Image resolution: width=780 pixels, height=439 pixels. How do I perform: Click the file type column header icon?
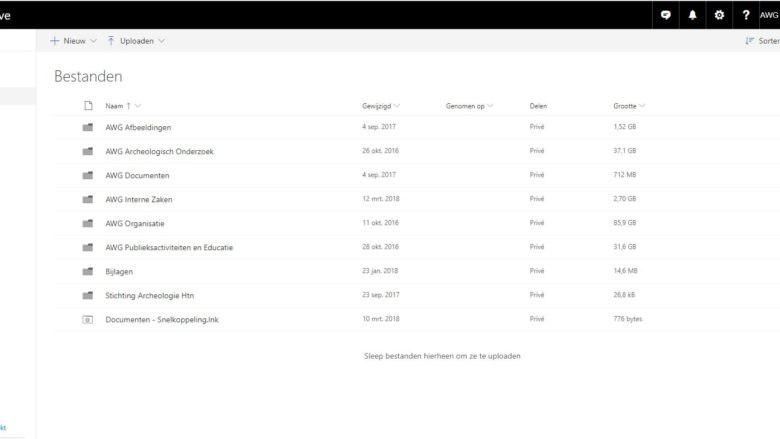point(88,106)
